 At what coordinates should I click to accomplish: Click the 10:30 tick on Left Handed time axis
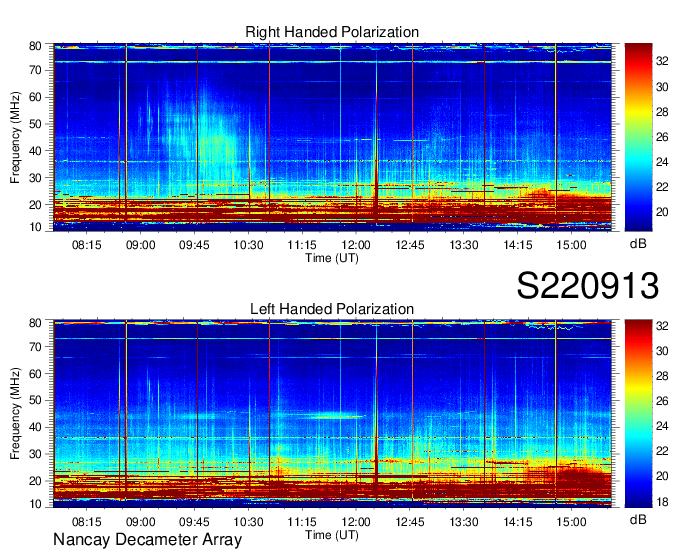point(248,522)
